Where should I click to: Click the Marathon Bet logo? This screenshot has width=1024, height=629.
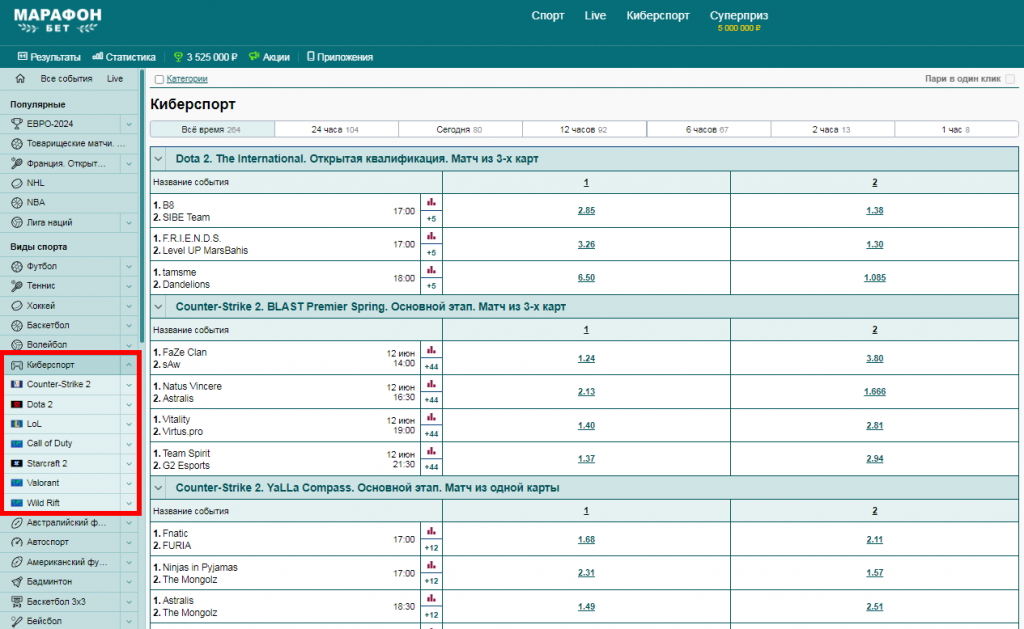pos(57,20)
